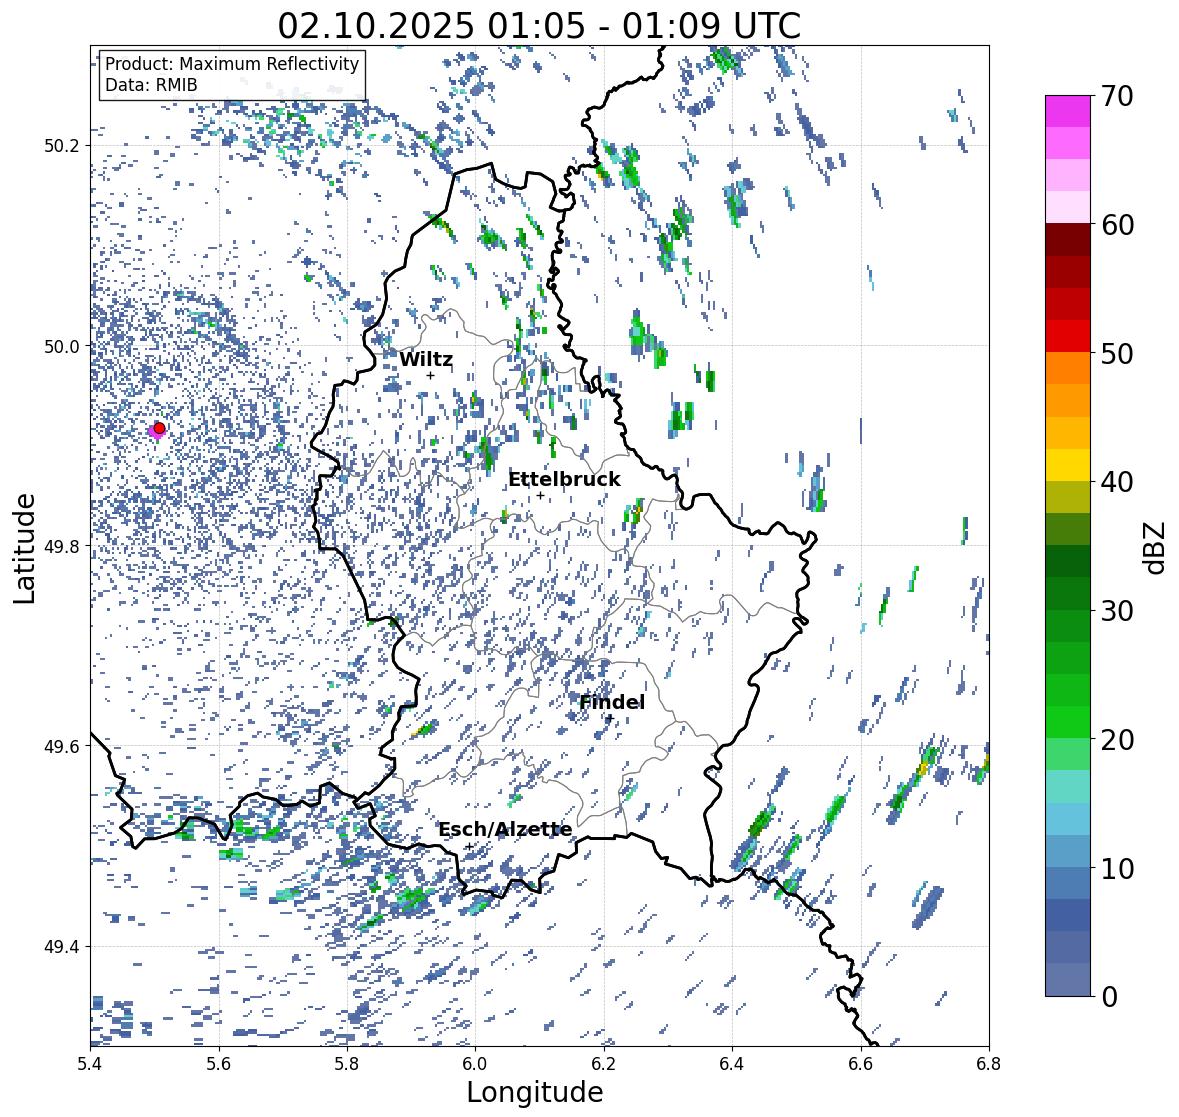
Task: Click the 49.6 latitude tick label
Action: (62, 746)
